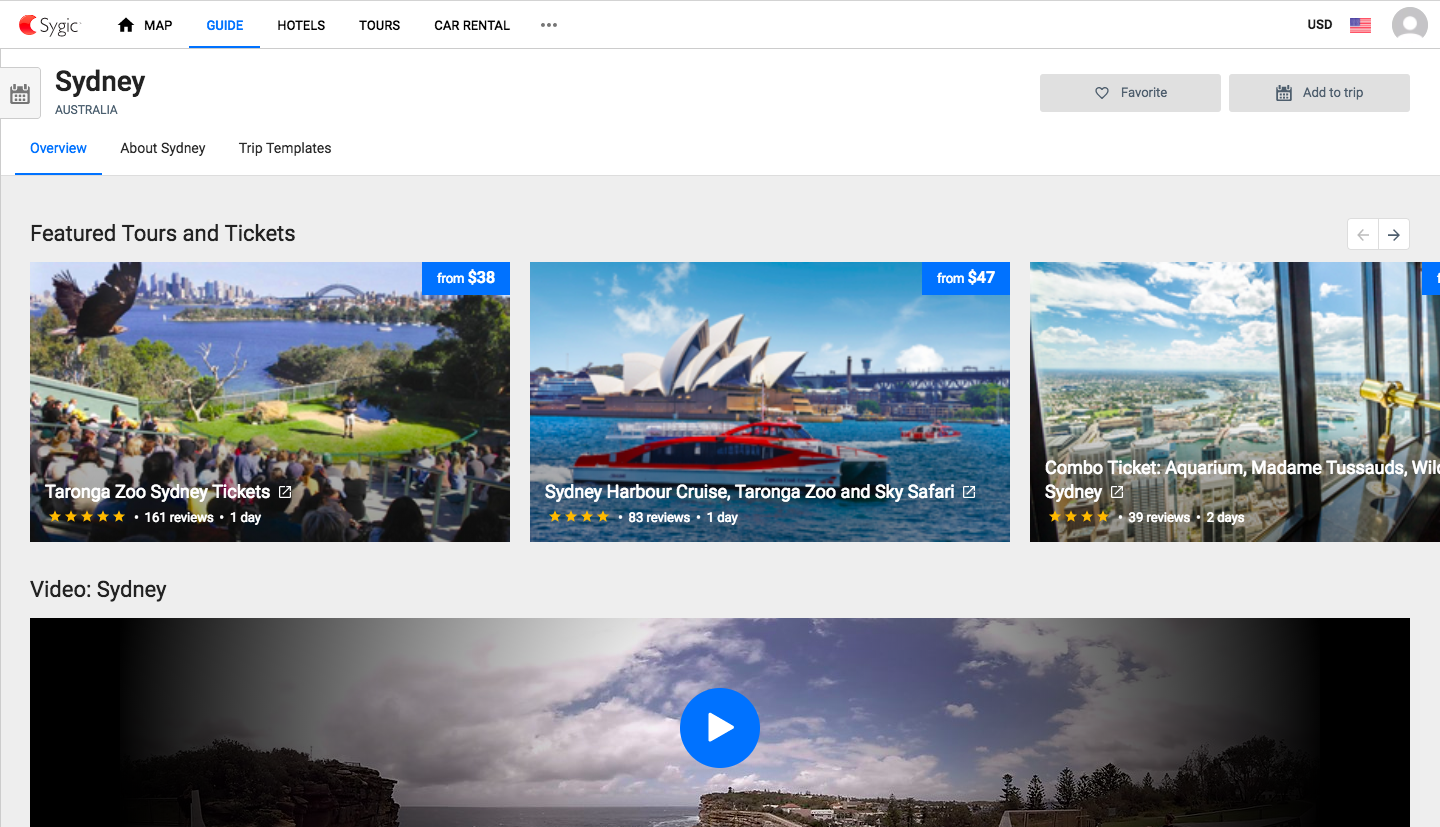Open the user profile avatar

(1410, 25)
